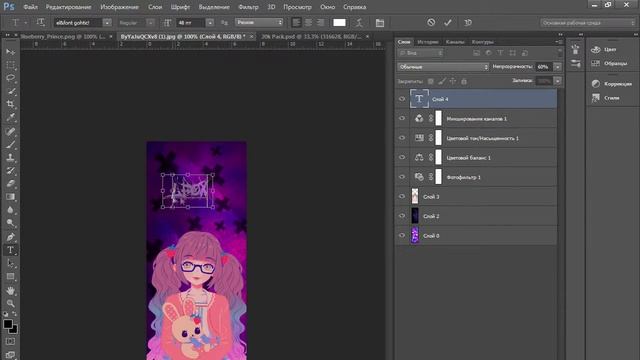
Task: Open the workspace switcher dropdown
Action: point(588,23)
